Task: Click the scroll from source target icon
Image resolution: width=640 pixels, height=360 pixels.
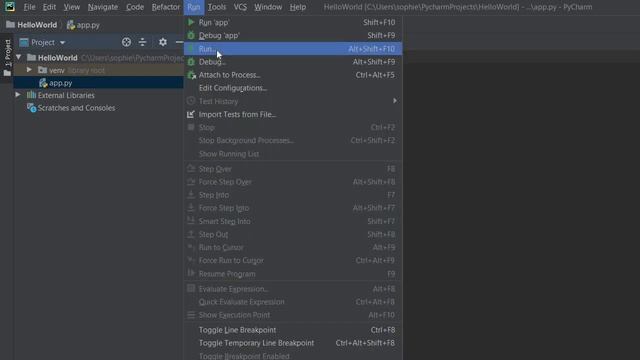Action: click(x=127, y=42)
